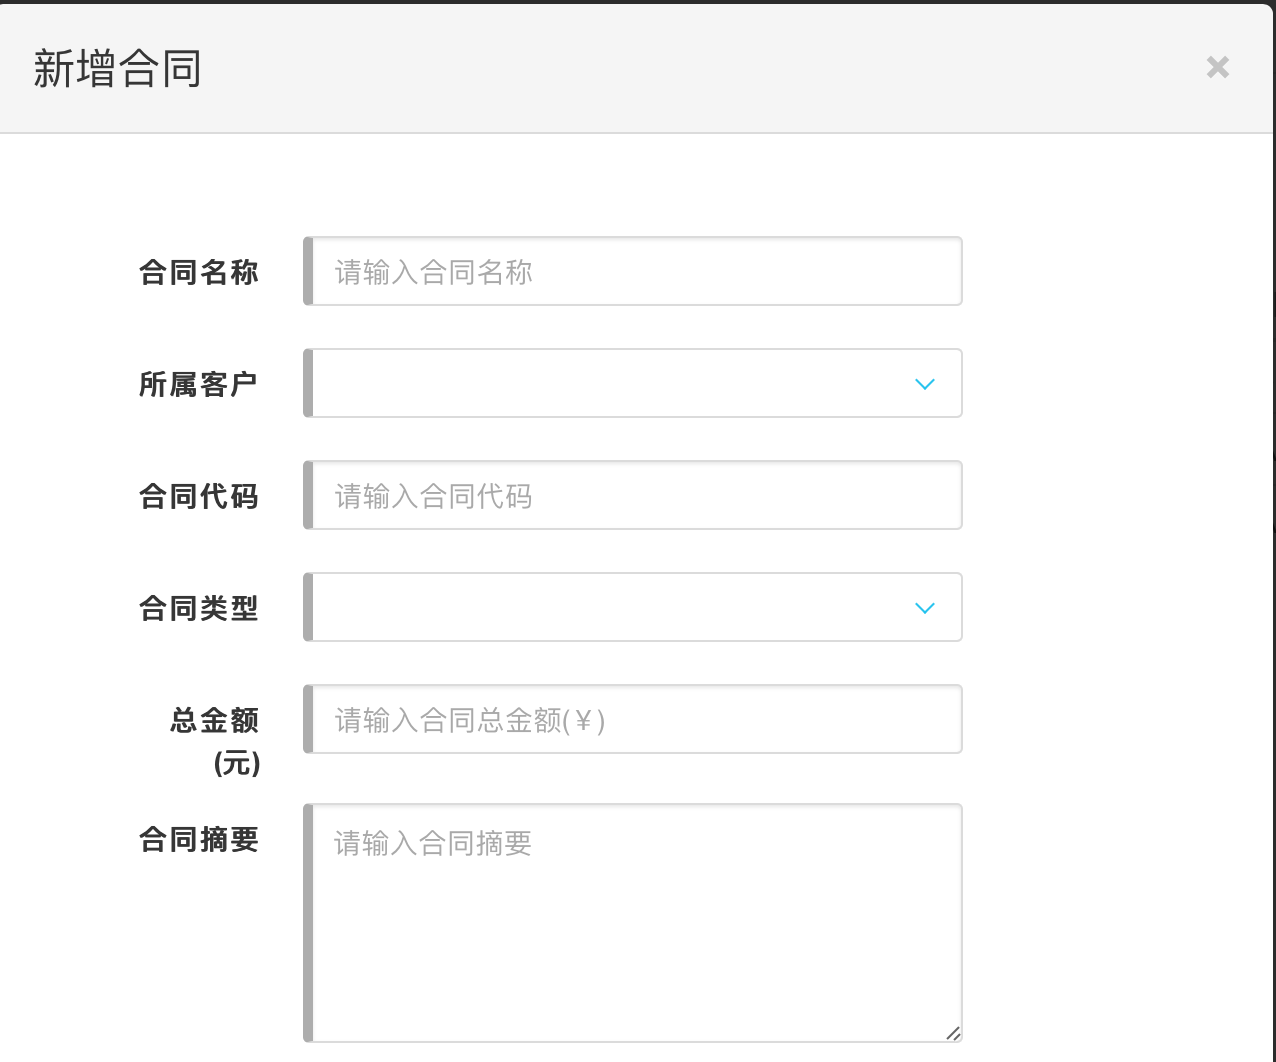Click the 新增合同 dialog title
This screenshot has height=1062, width=1276.
[118, 69]
